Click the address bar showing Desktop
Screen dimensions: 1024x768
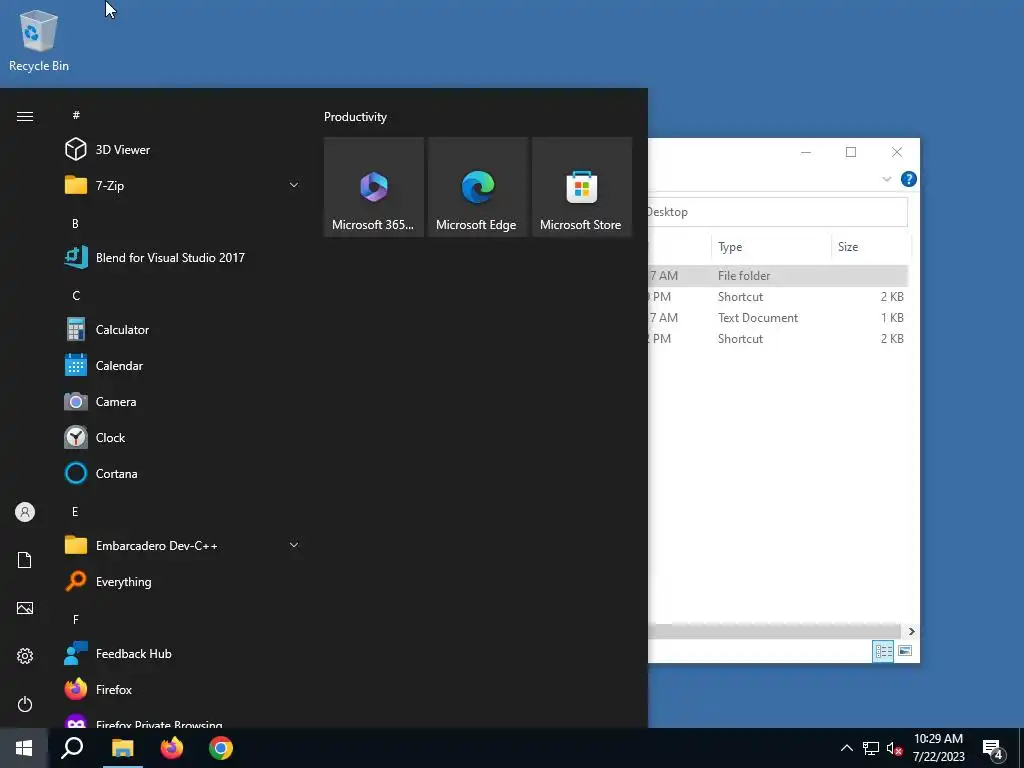click(x=776, y=212)
